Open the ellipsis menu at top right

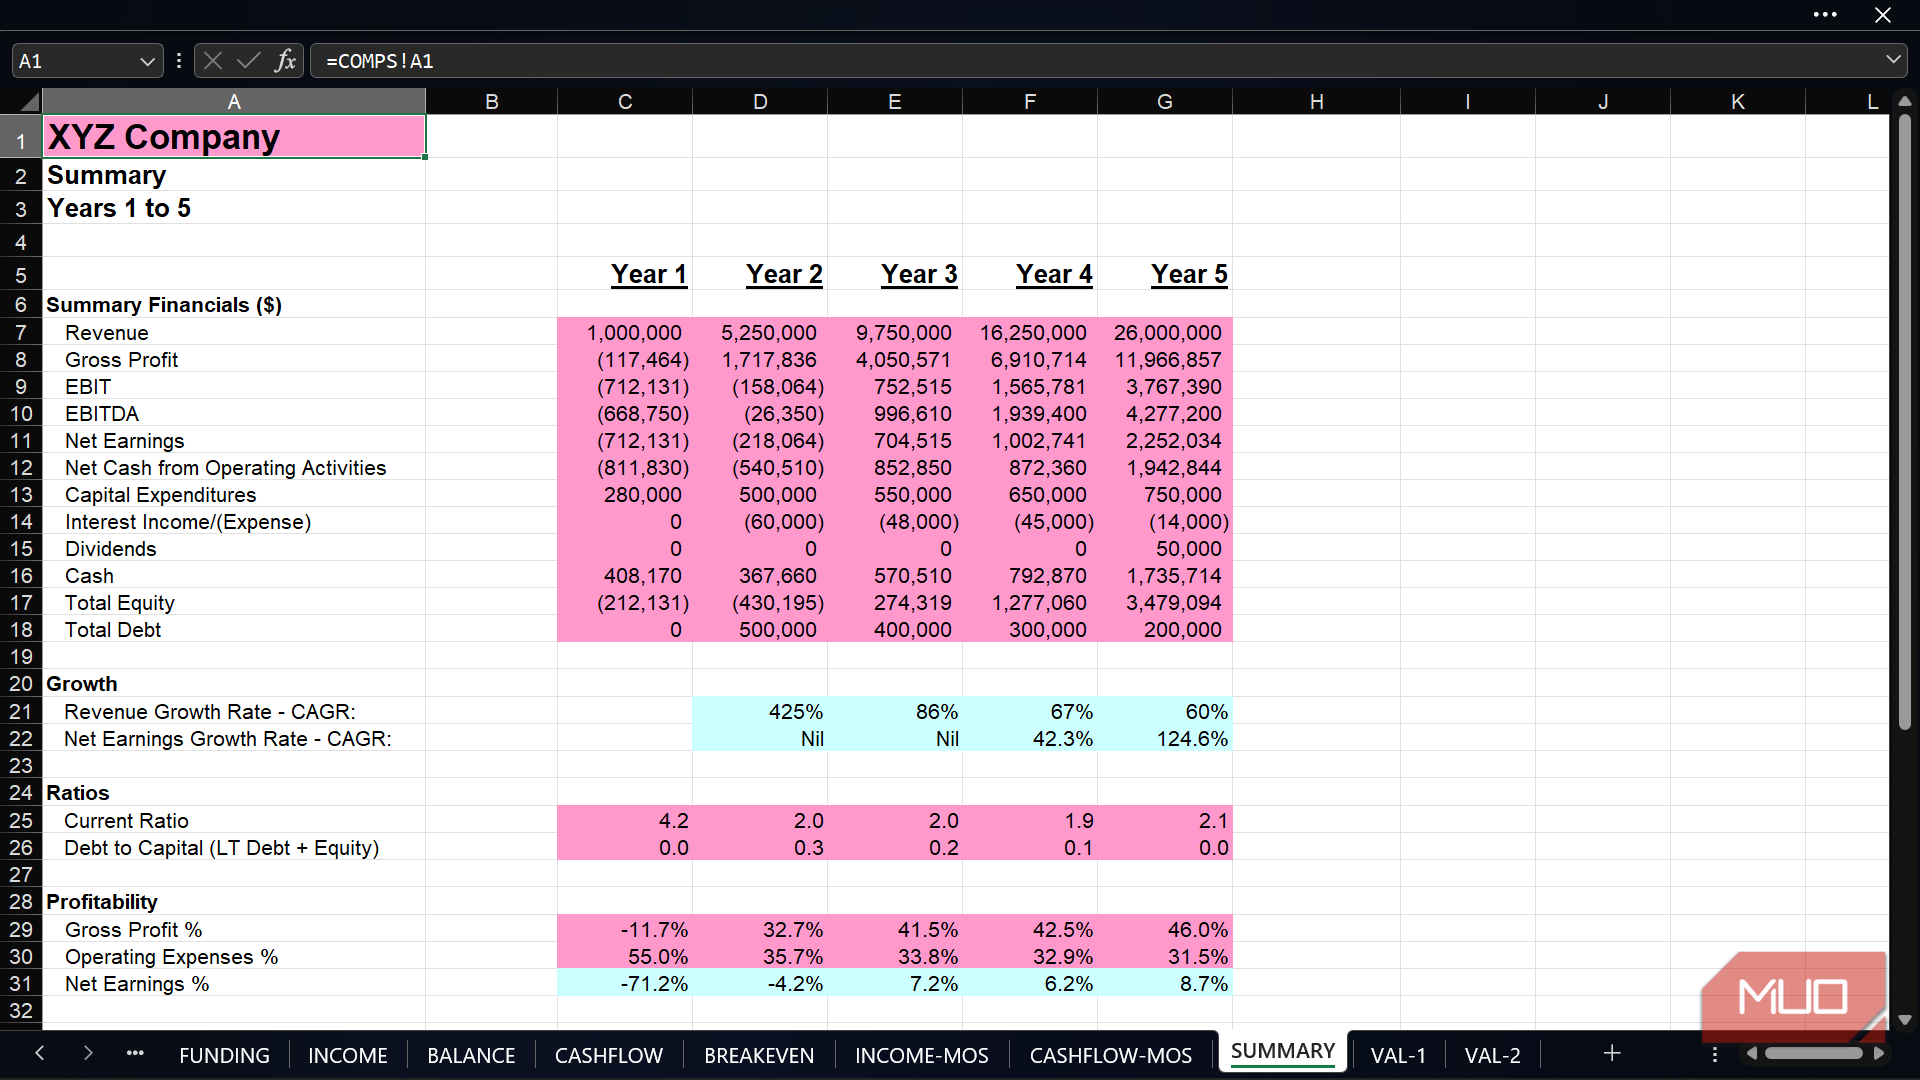pos(1825,14)
